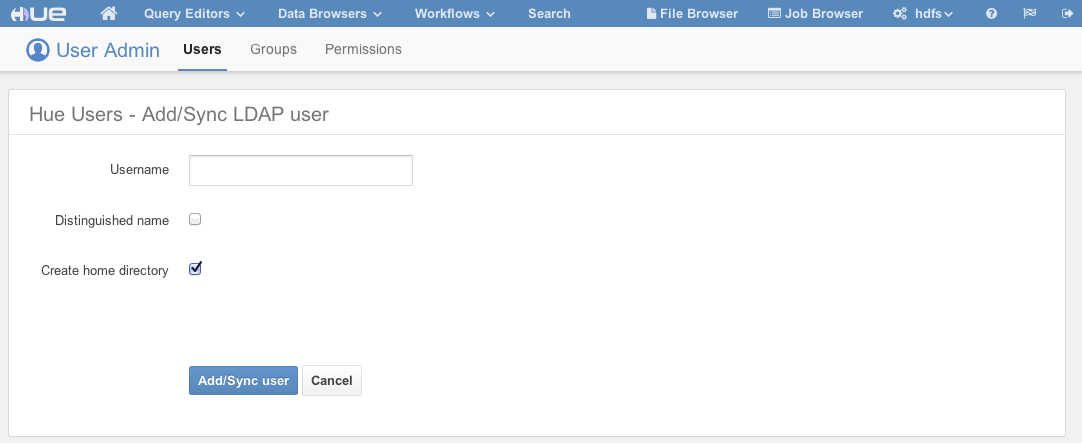Switch to the Groups tab
Image resolution: width=1082 pixels, height=443 pixels.
pyautogui.click(x=273, y=49)
